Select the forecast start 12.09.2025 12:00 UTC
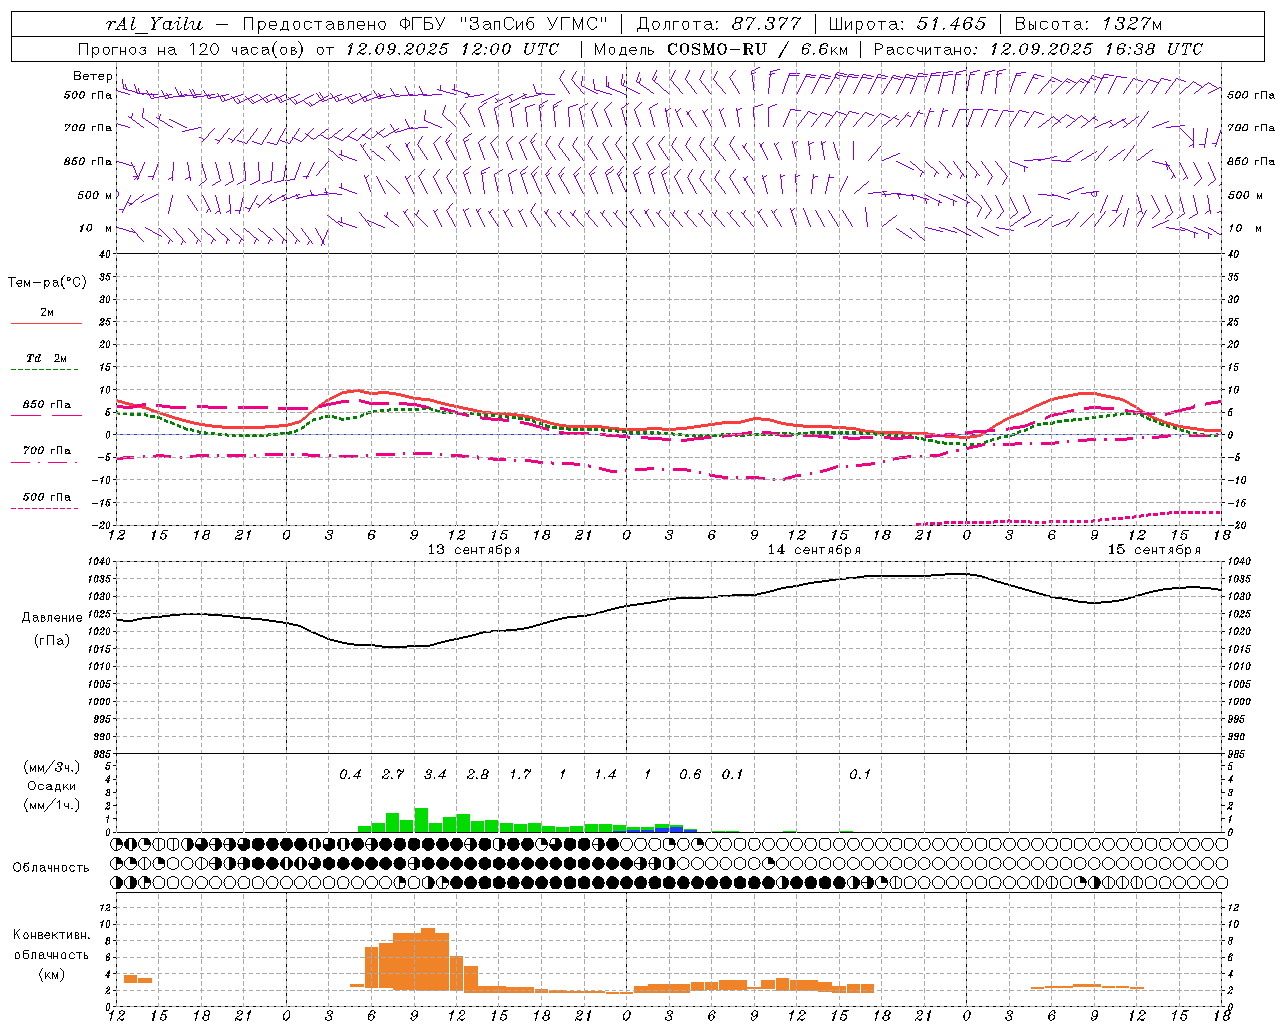This screenshot has height=1024, width=1280. 452,49
